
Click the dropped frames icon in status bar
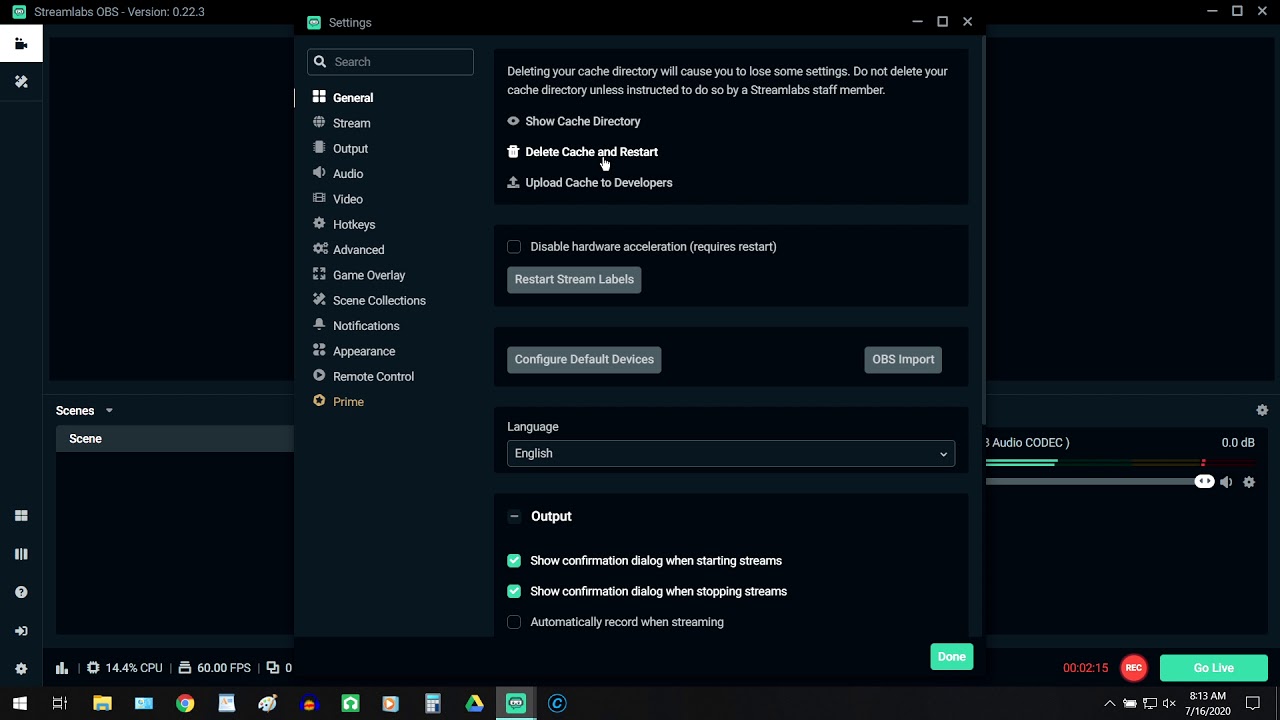[273, 668]
